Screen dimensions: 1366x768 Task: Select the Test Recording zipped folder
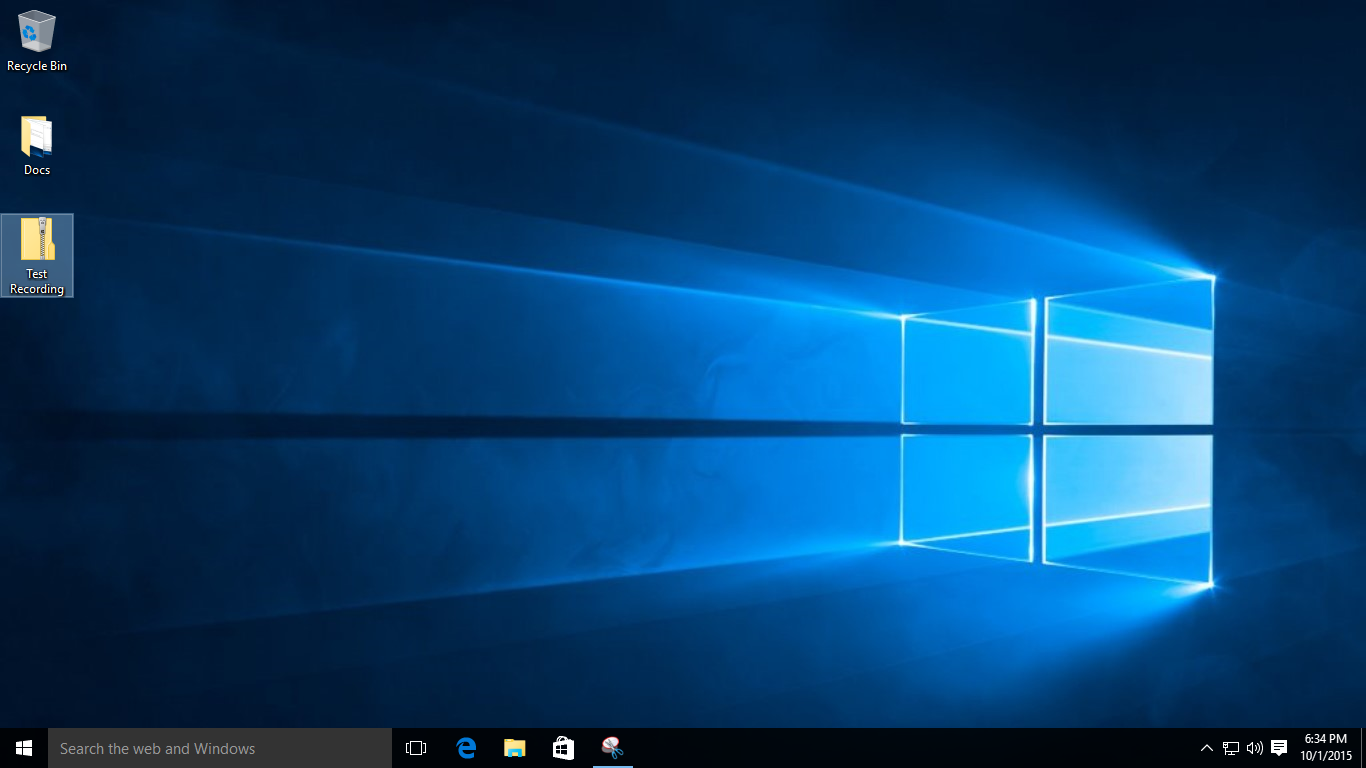(x=37, y=256)
